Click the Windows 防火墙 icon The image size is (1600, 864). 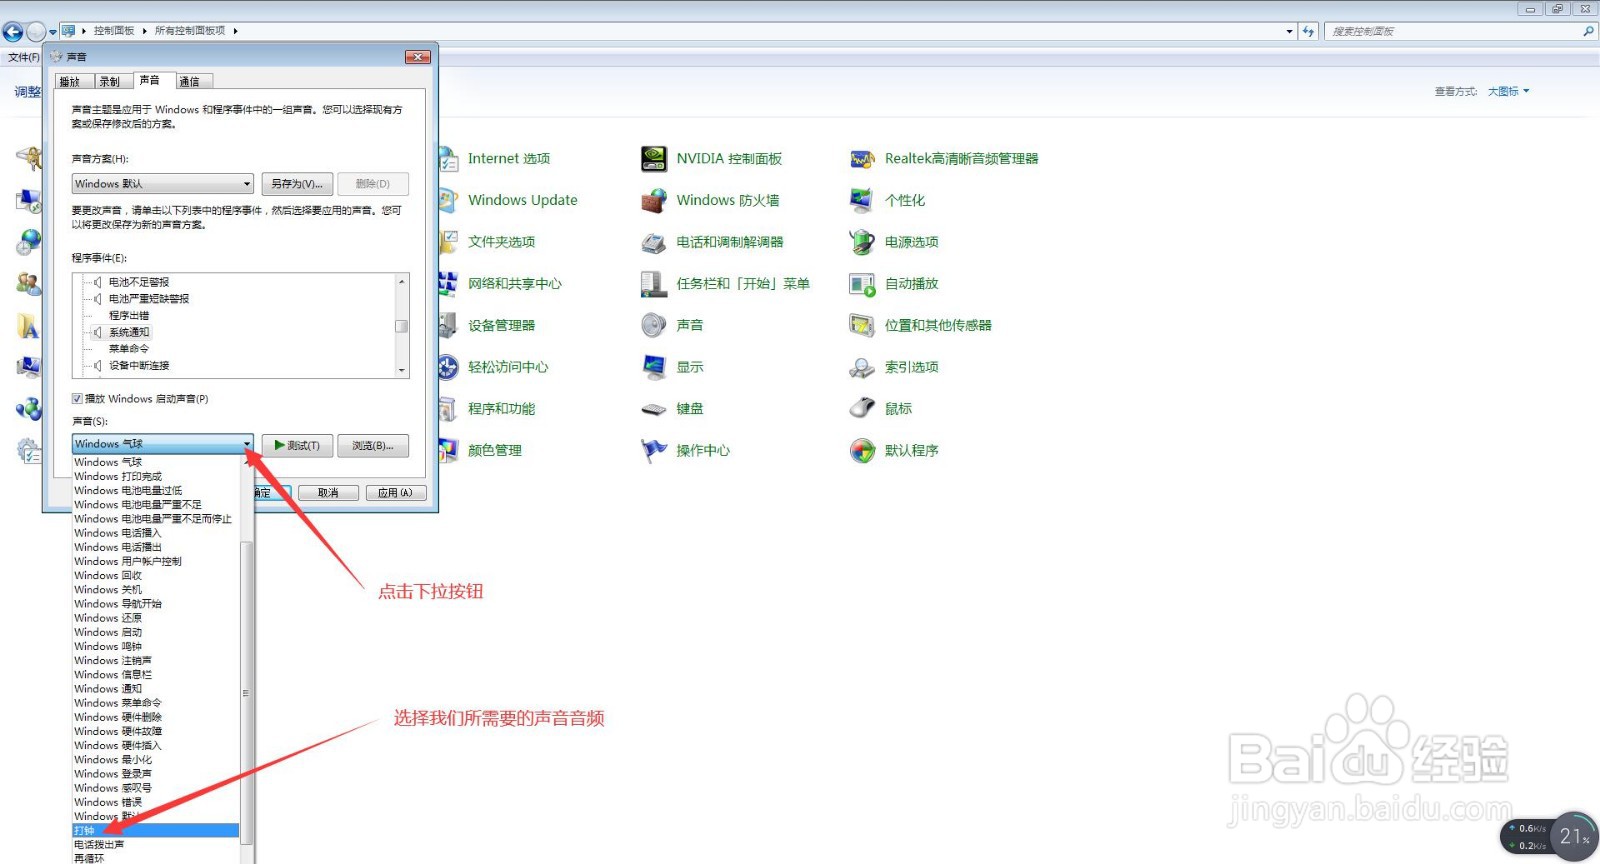coord(654,201)
